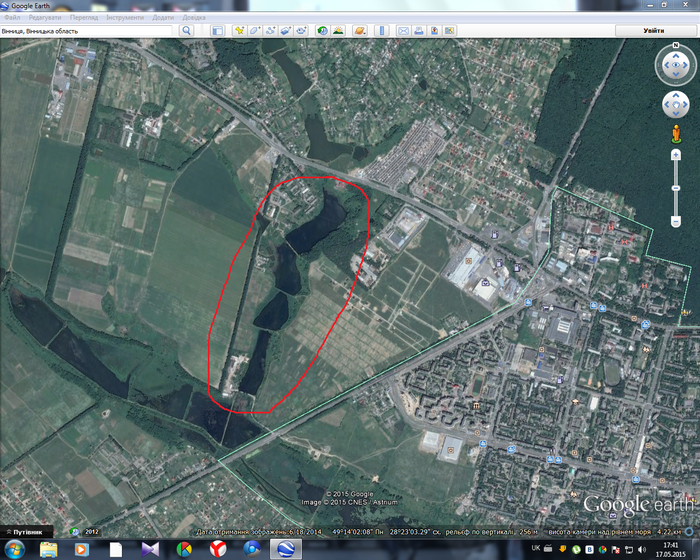Click the Windows Start button

(x=14, y=549)
